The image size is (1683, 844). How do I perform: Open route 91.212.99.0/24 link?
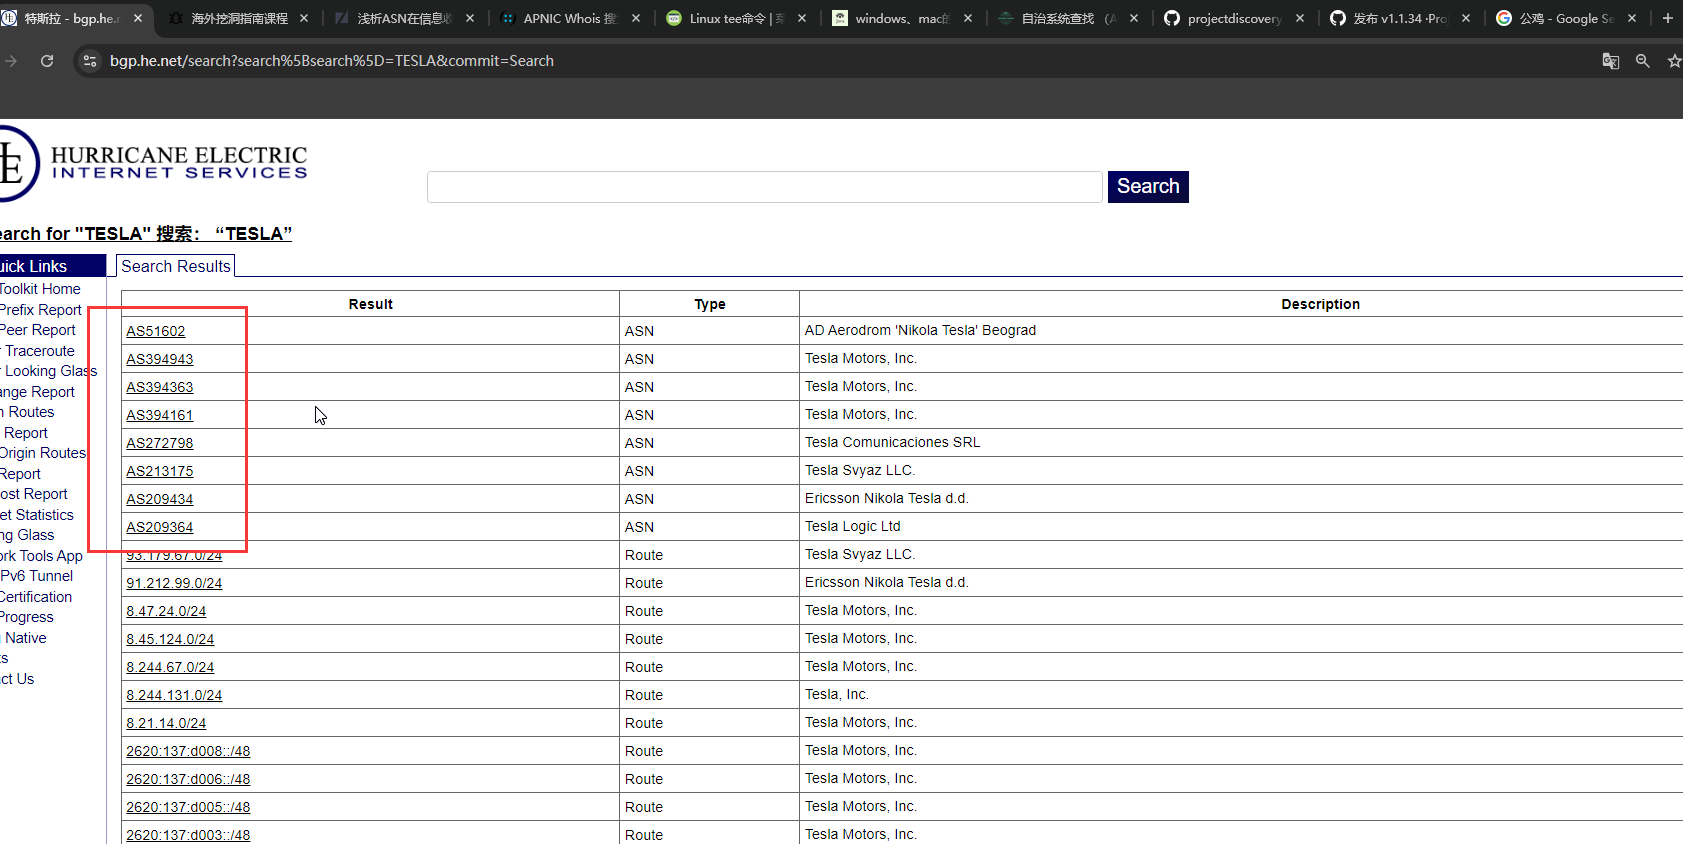click(x=174, y=583)
